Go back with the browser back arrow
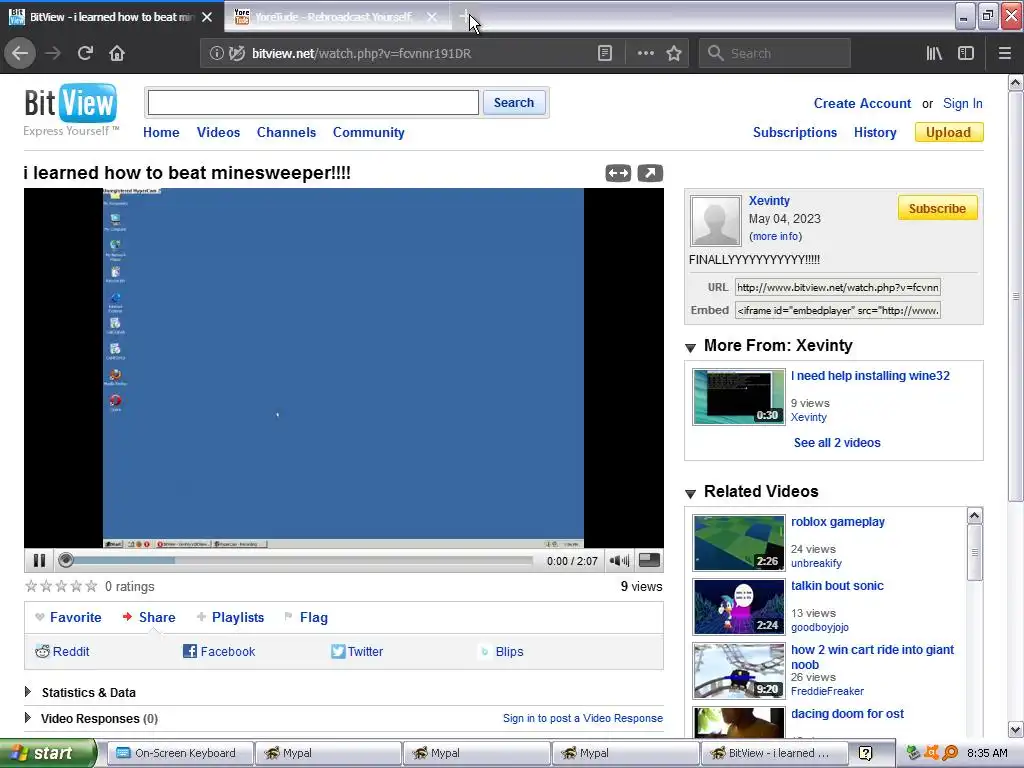 pos(20,54)
